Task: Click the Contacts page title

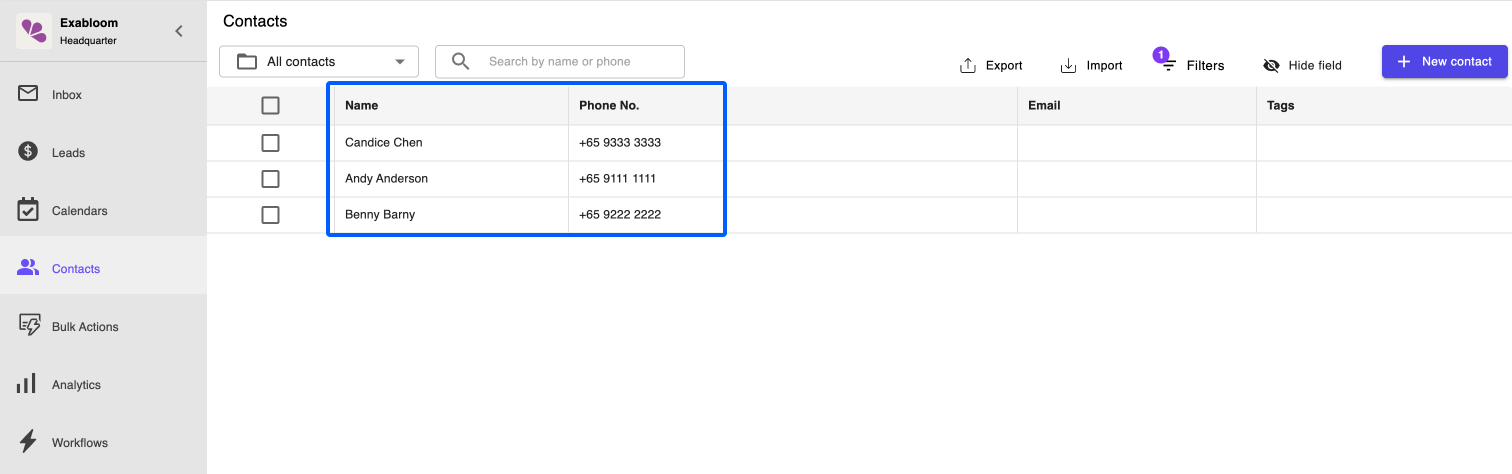Action: coord(255,21)
